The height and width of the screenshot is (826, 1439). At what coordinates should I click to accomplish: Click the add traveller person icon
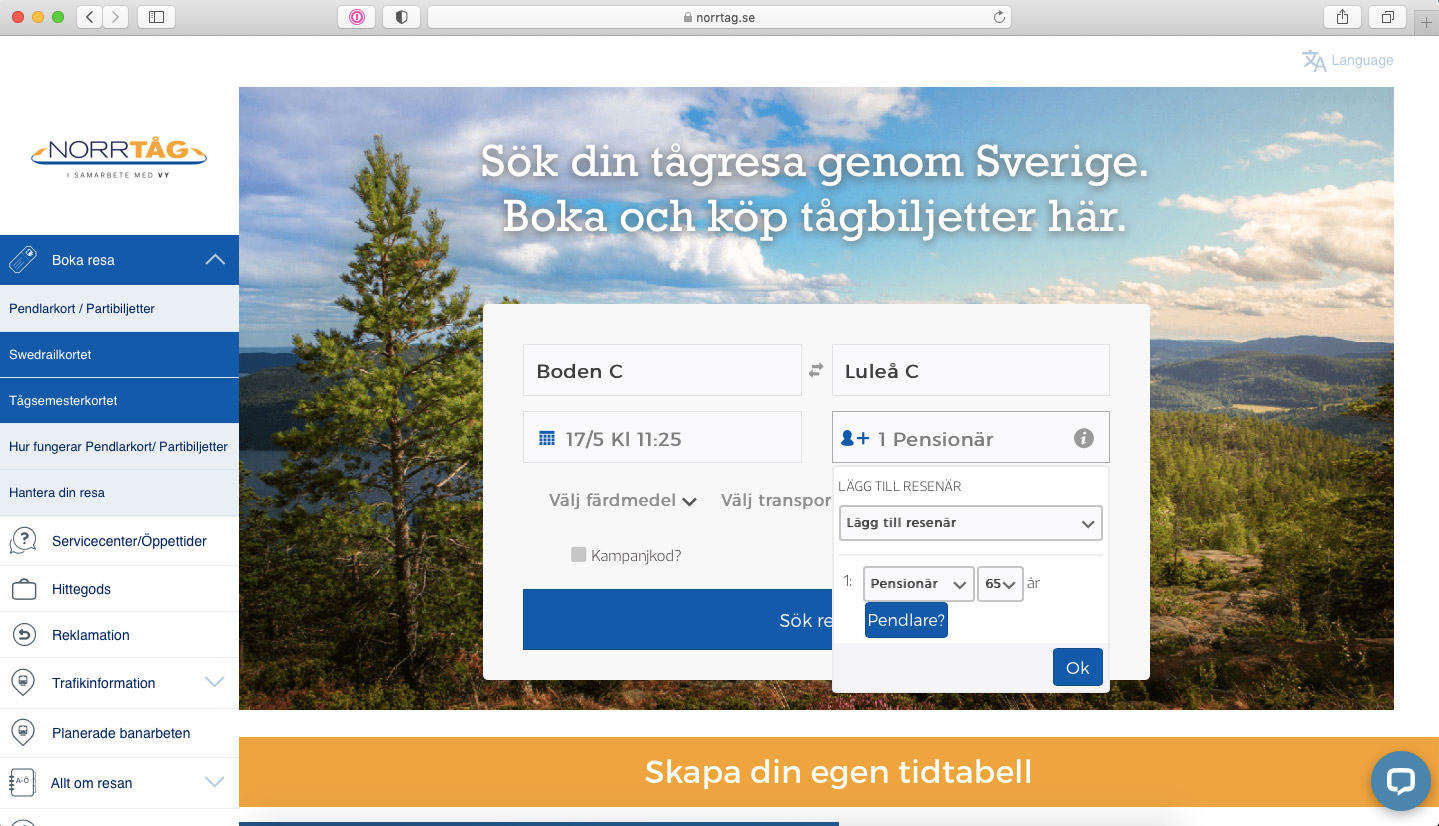point(855,438)
